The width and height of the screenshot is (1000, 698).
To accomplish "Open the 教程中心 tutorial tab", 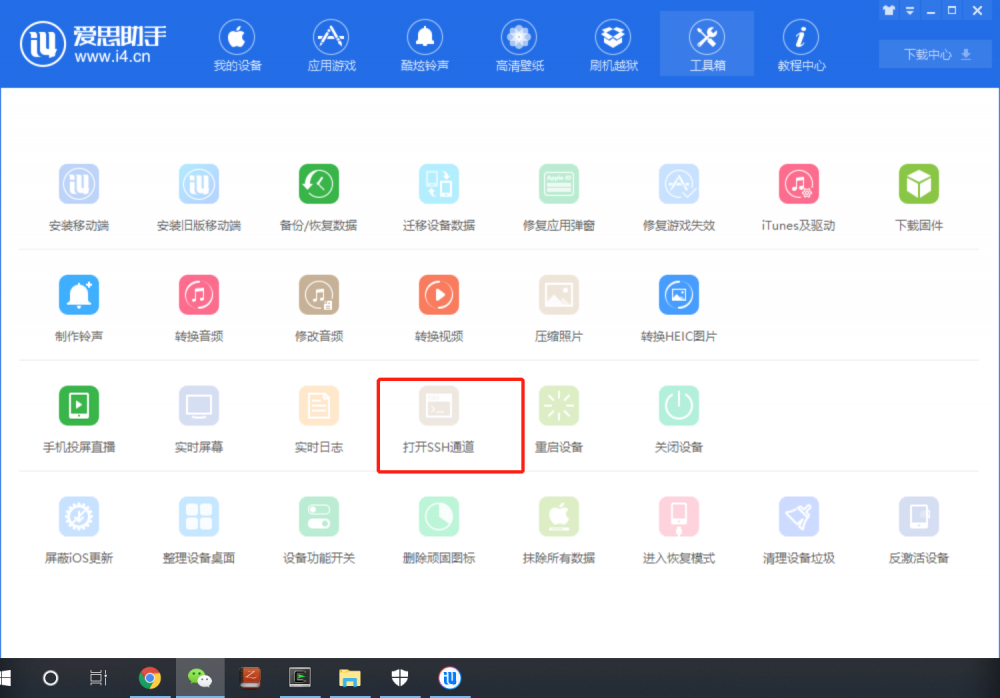I will pos(801,46).
